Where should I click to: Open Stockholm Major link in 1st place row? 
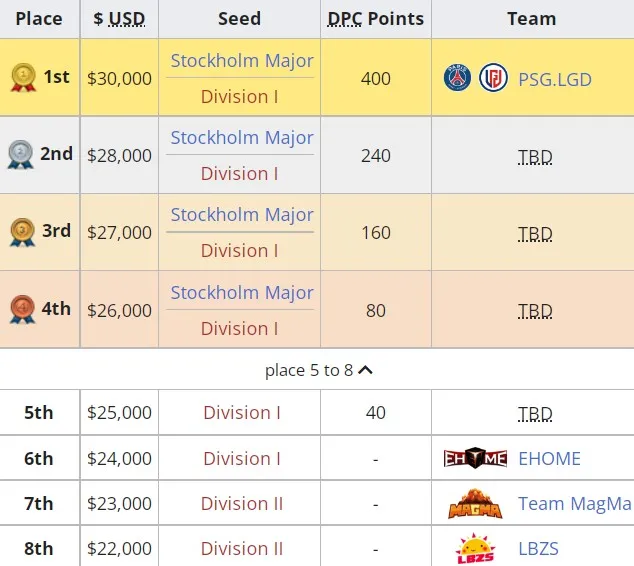[x=242, y=61]
